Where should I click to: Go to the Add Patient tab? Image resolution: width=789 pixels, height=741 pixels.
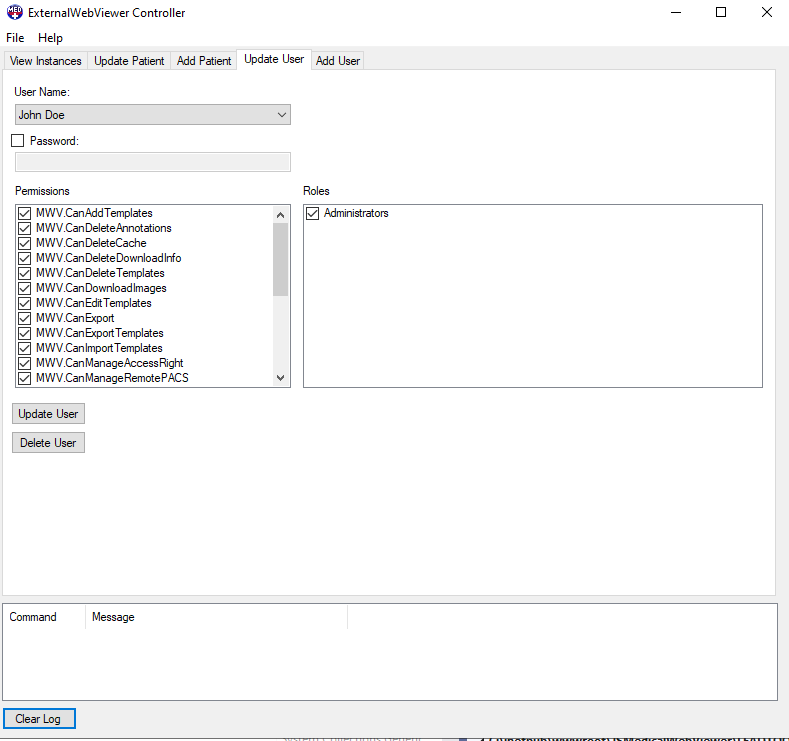[204, 61]
